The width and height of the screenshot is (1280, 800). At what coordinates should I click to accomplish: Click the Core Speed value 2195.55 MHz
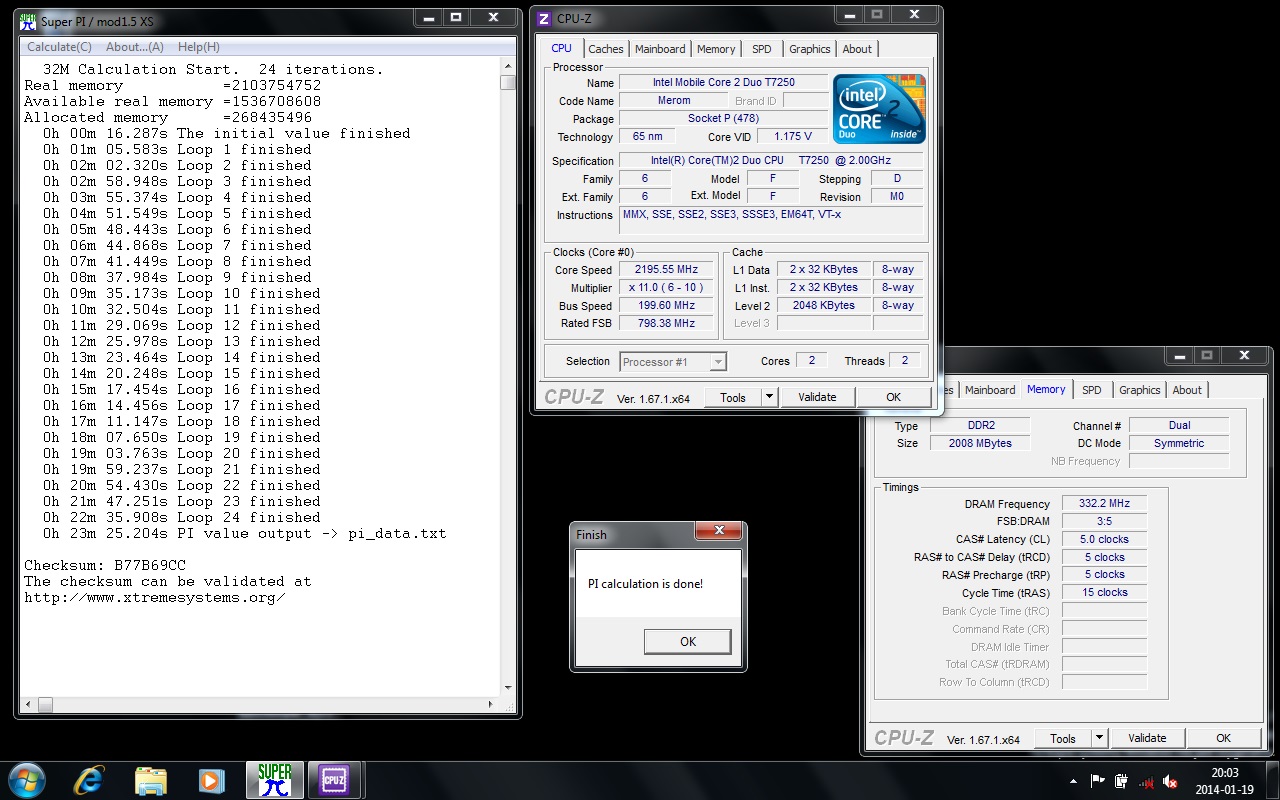point(666,270)
